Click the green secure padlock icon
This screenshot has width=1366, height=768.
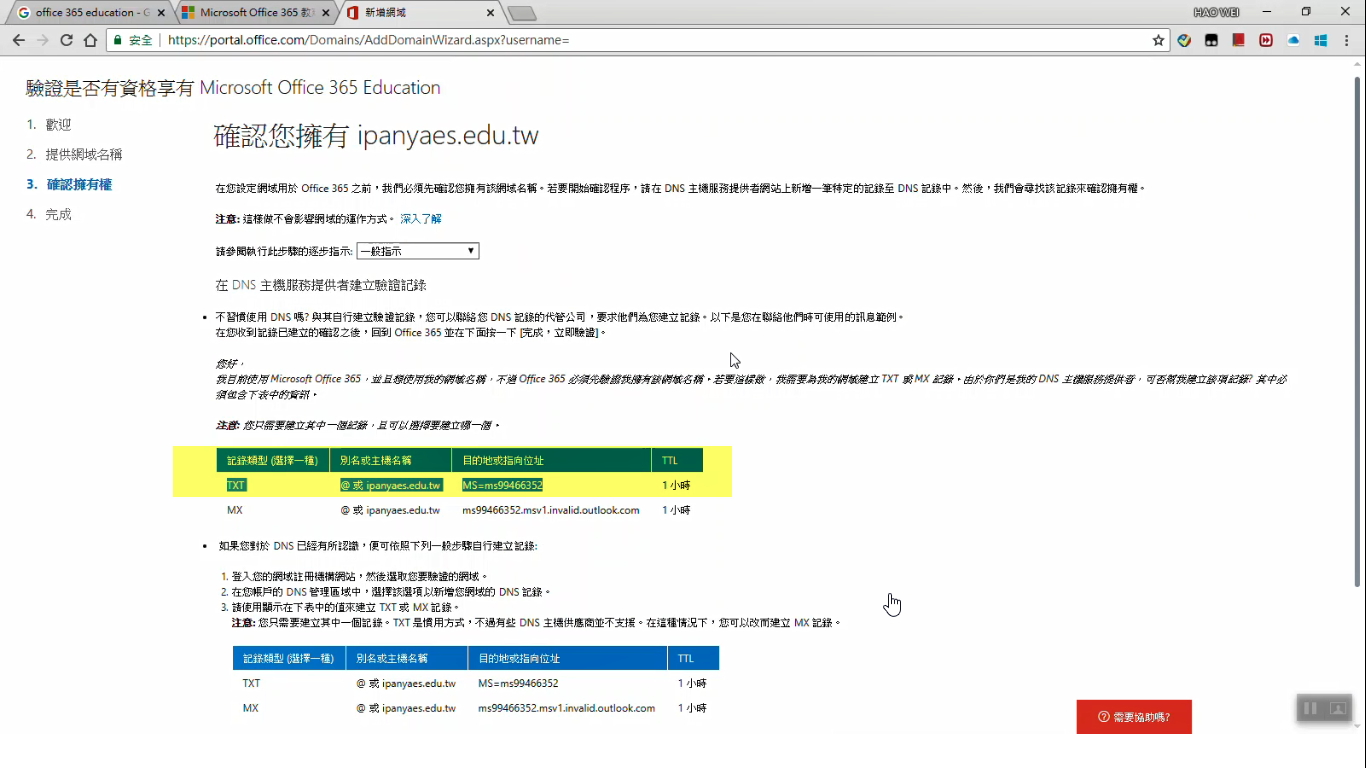[x=117, y=40]
